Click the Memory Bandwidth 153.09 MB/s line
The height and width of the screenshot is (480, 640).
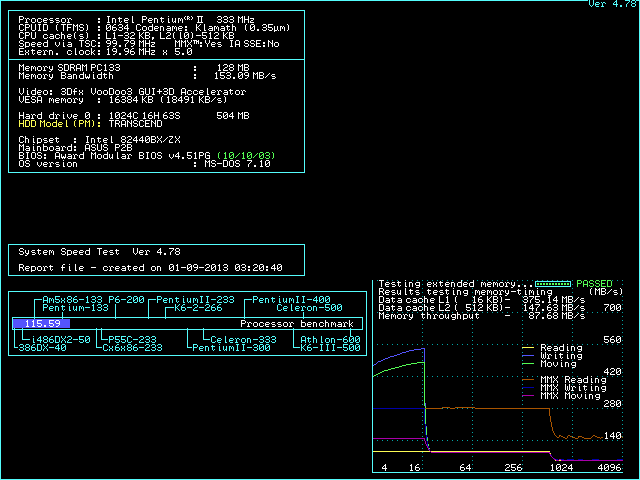[147, 76]
